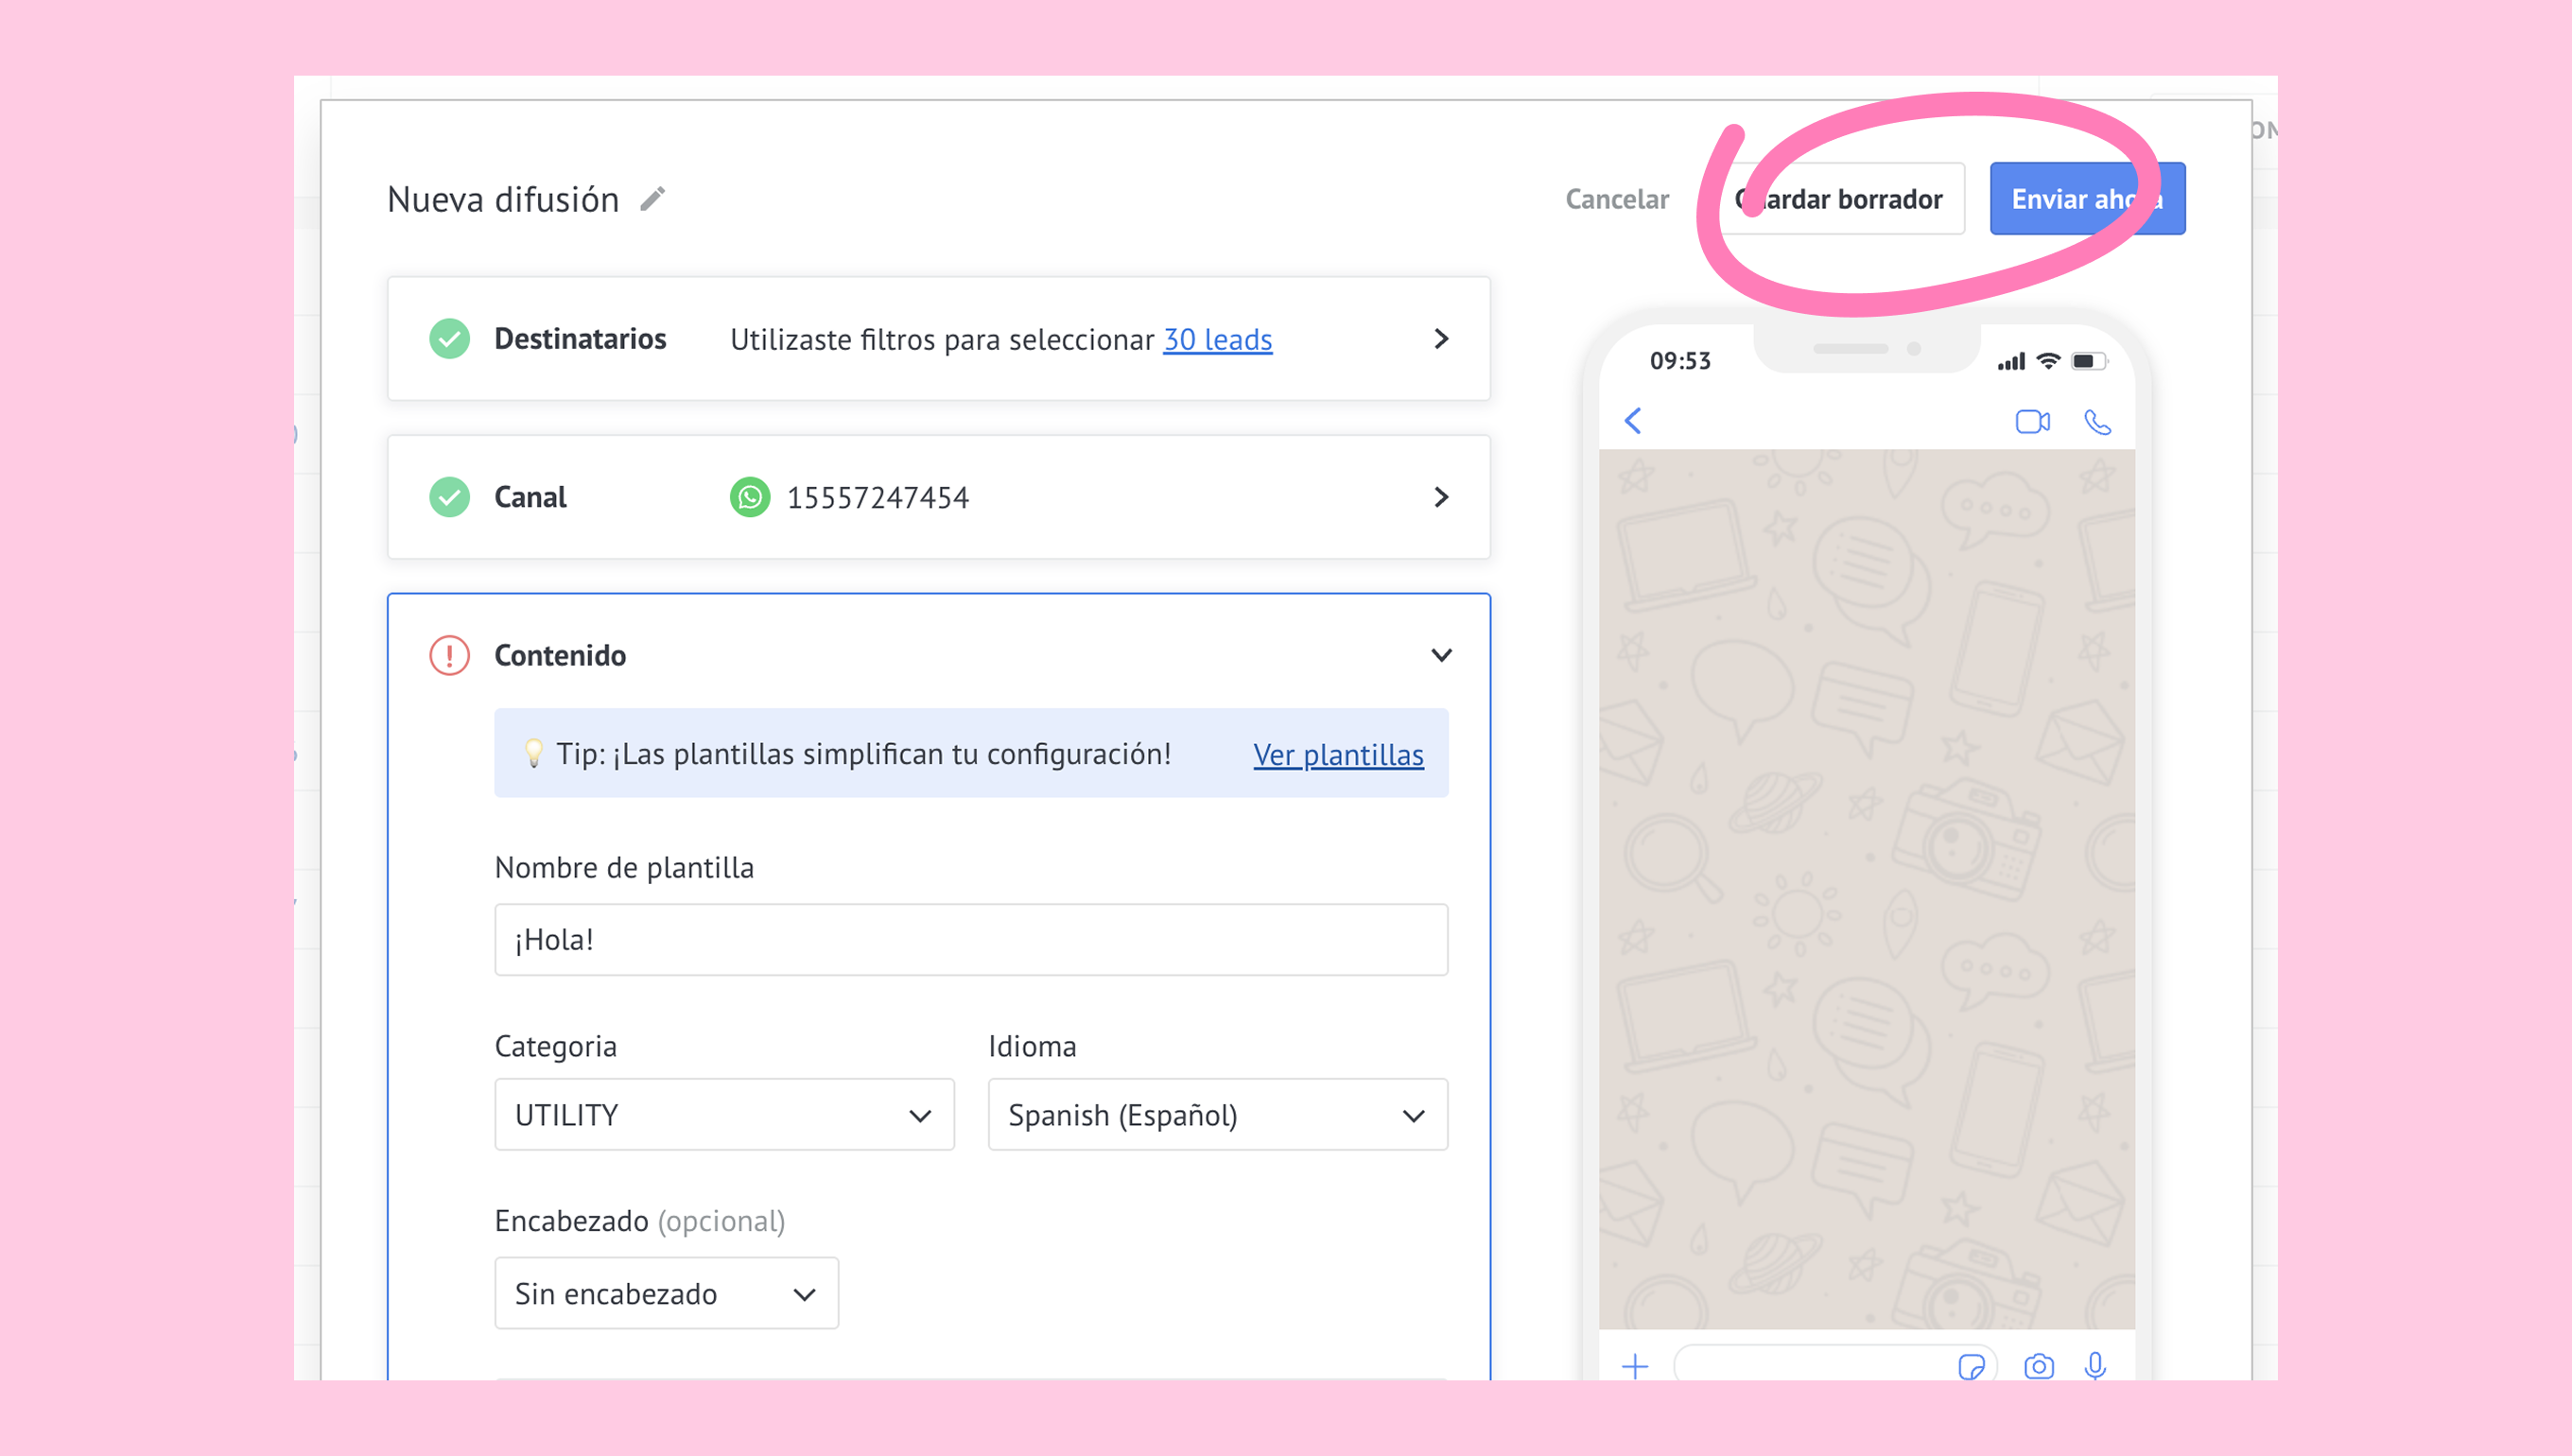
Task: Click the Destinatarios green check icon
Action: pyautogui.click(x=450, y=339)
